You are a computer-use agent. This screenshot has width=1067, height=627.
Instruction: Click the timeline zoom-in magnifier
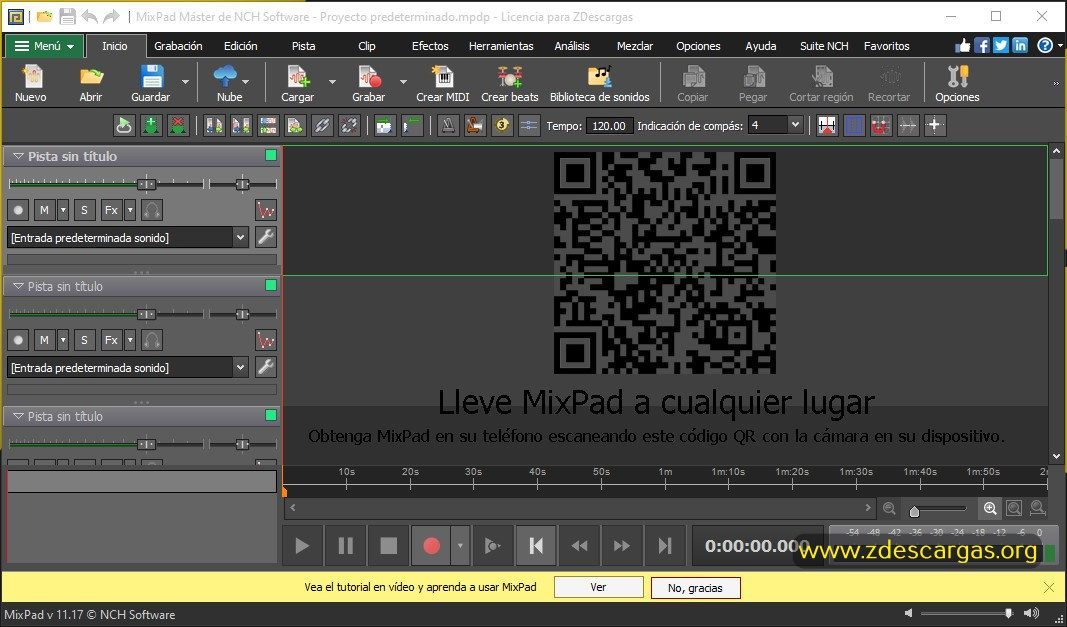[990, 508]
